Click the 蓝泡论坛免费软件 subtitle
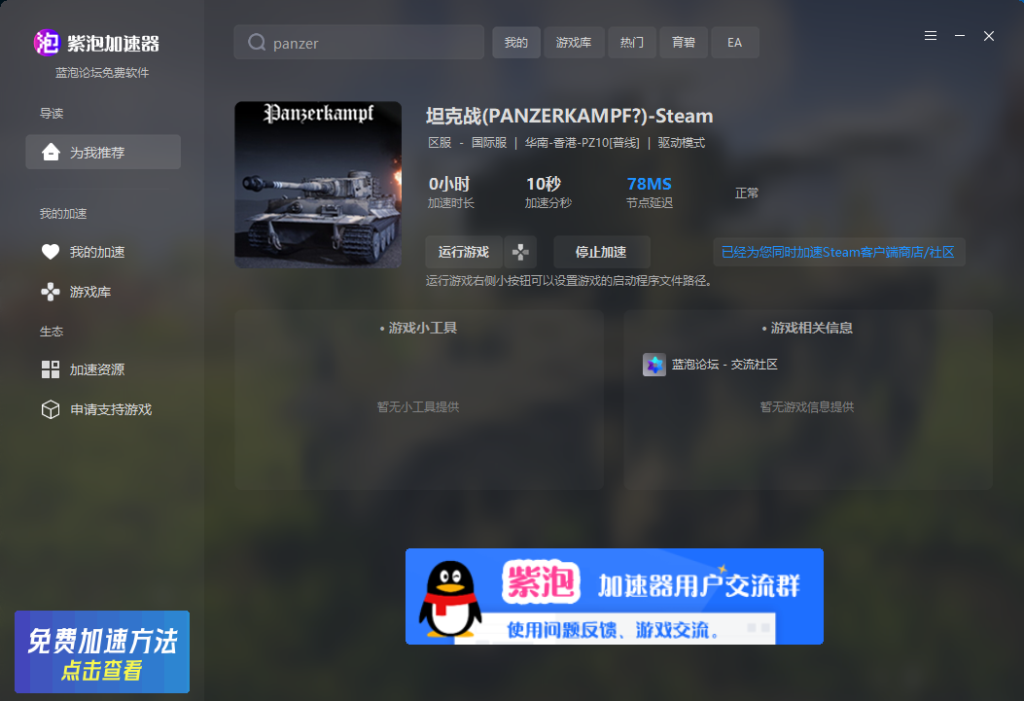Image resolution: width=1024 pixels, height=701 pixels. [x=102, y=73]
